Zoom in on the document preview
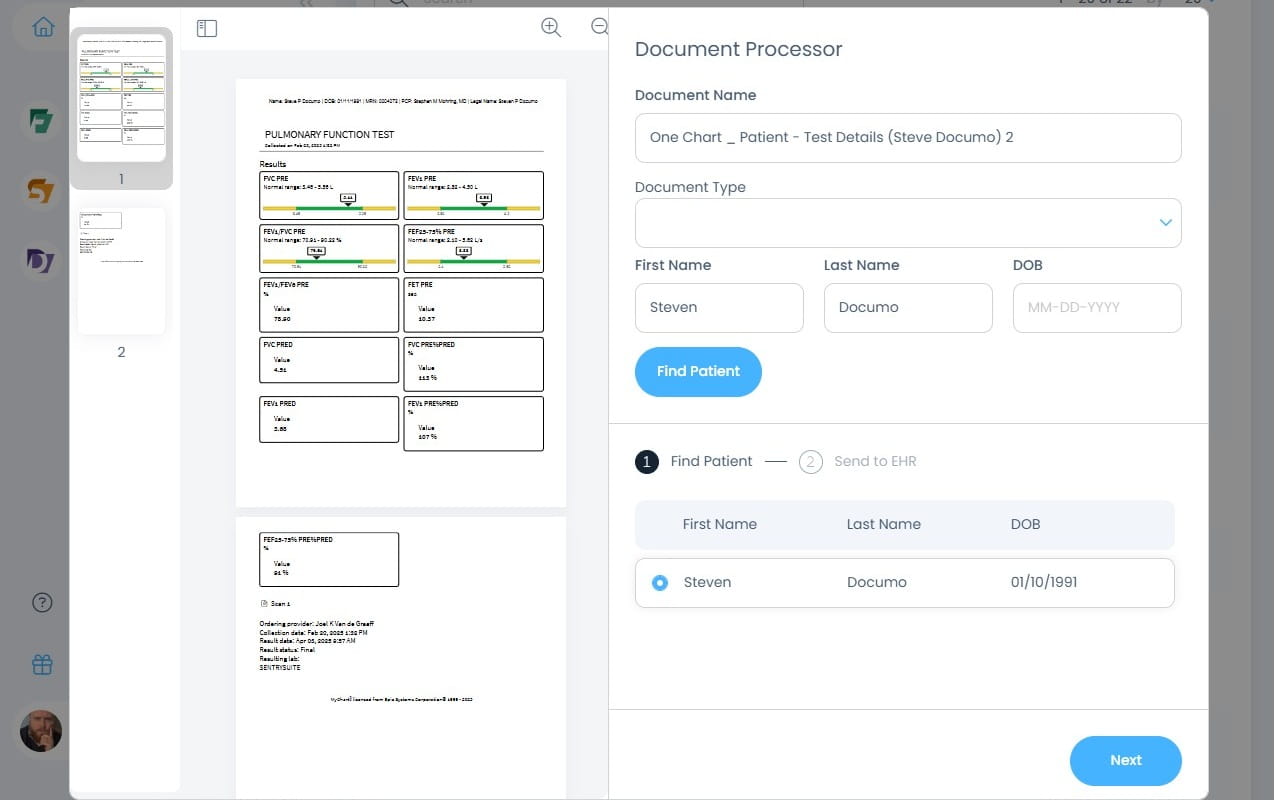Screen dimensions: 1280x800 click(551, 28)
